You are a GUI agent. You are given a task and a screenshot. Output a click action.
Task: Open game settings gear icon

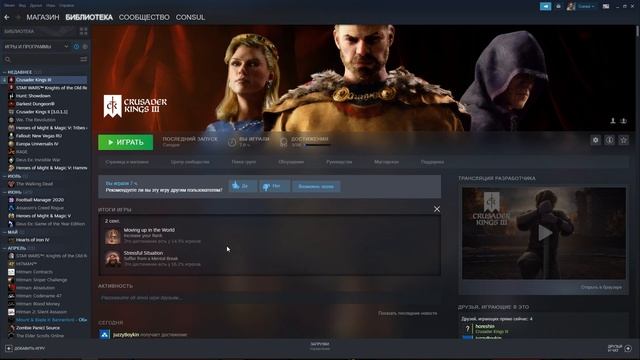[596, 140]
